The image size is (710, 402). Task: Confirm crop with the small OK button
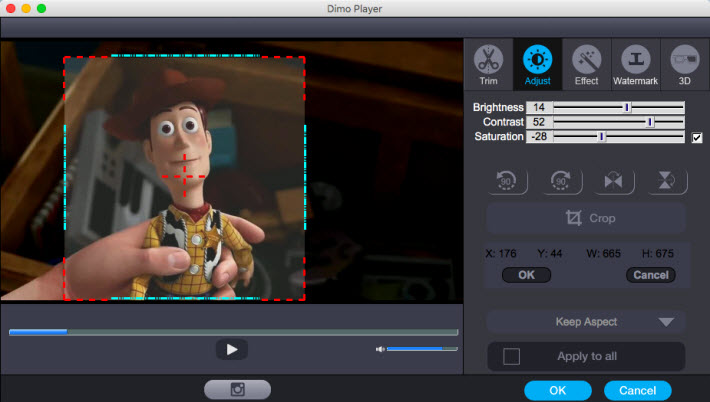coord(526,275)
